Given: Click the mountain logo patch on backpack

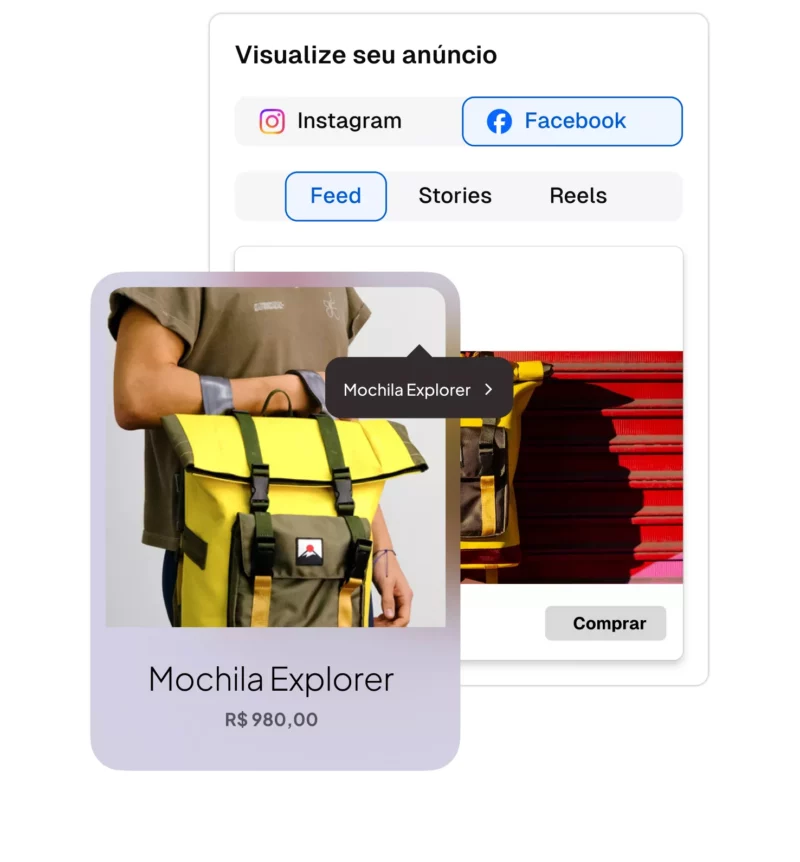Looking at the screenshot, I should (x=310, y=551).
